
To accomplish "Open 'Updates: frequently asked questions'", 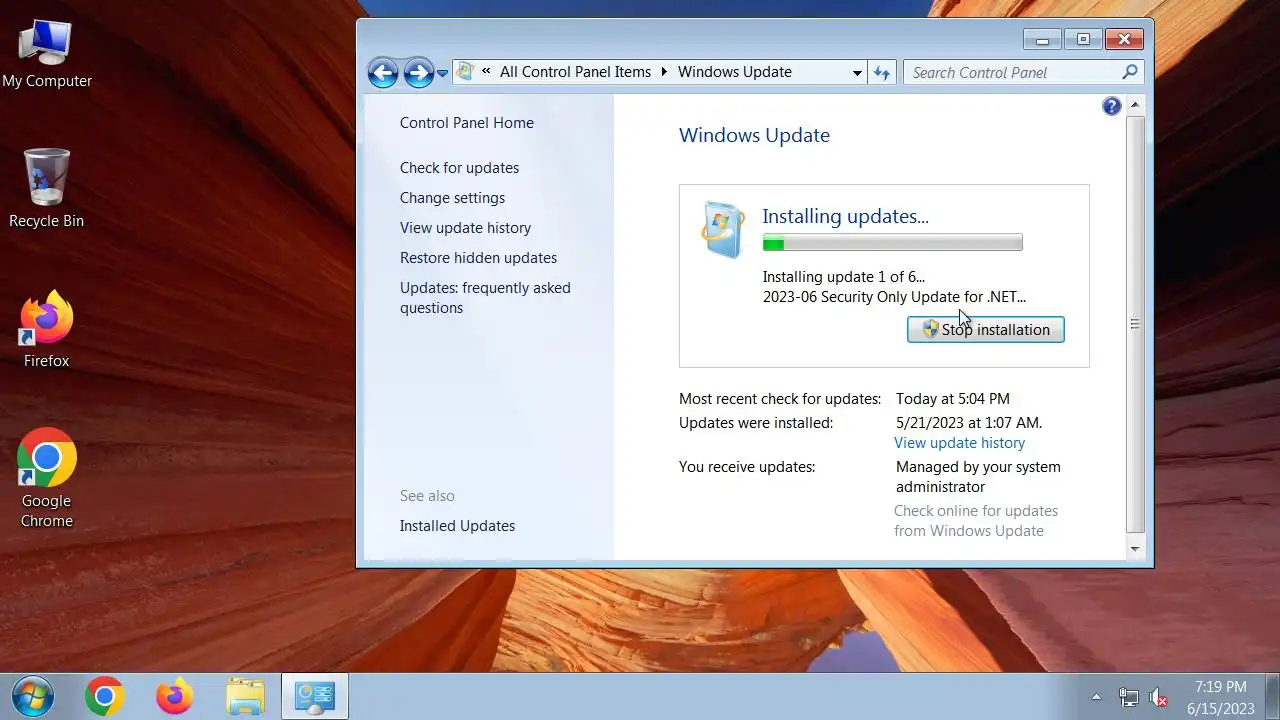I will (x=485, y=298).
